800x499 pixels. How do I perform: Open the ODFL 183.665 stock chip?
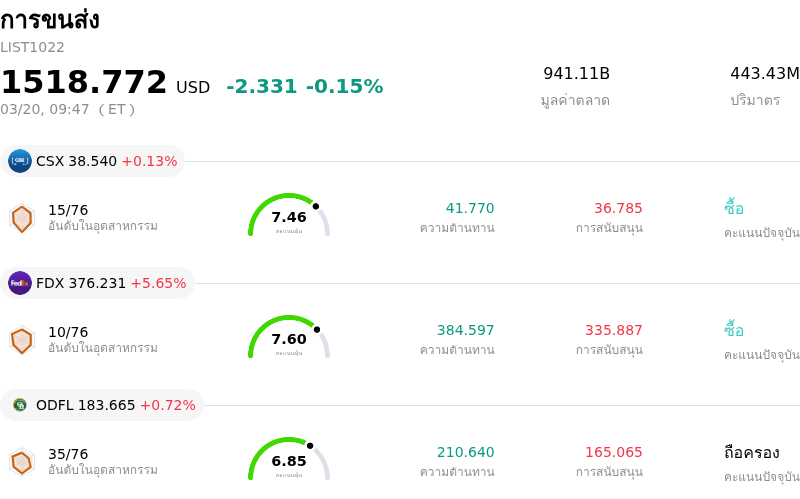tap(103, 405)
